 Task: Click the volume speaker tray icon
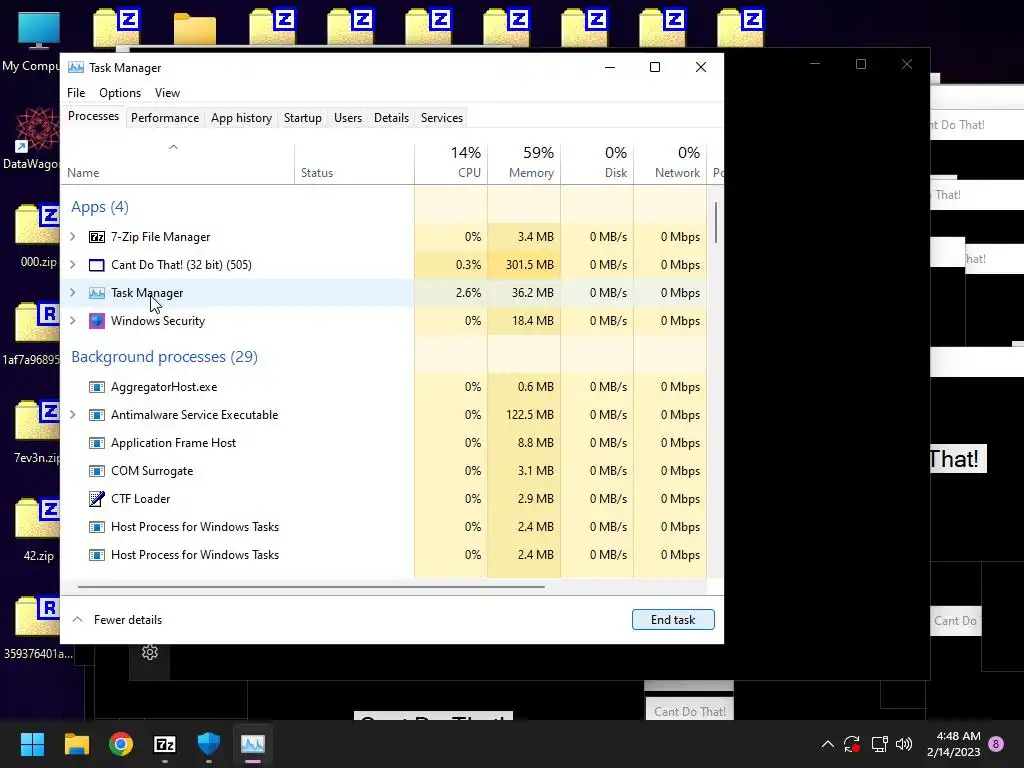coord(904,744)
